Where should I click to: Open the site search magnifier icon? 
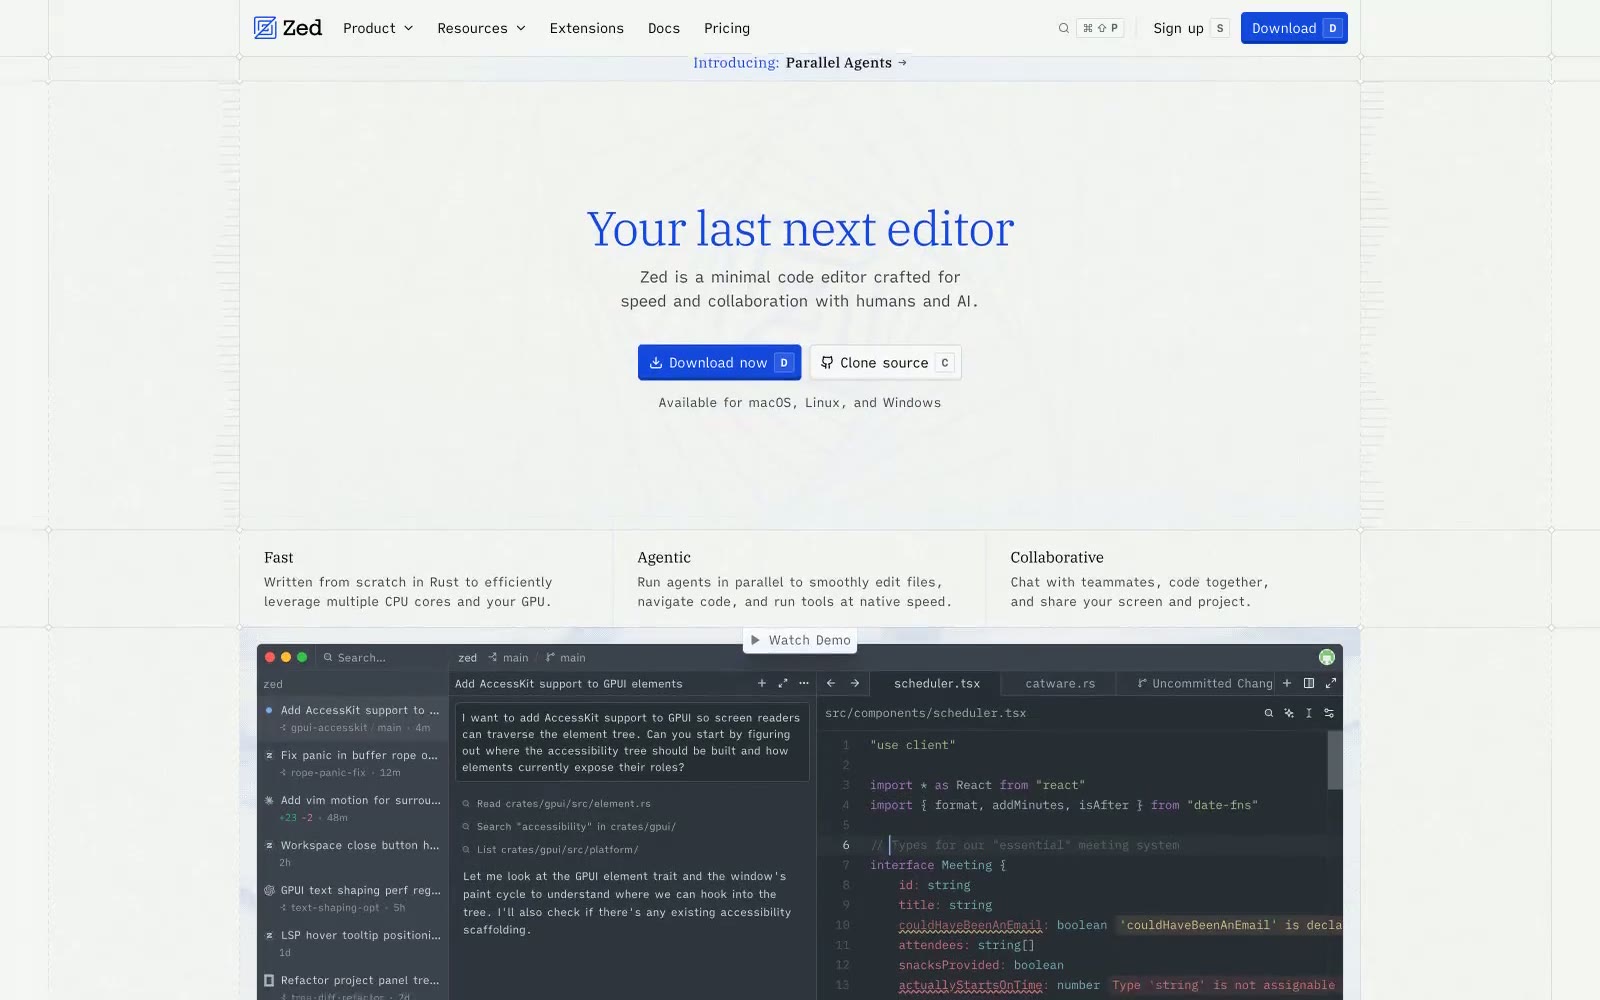[x=1064, y=28]
